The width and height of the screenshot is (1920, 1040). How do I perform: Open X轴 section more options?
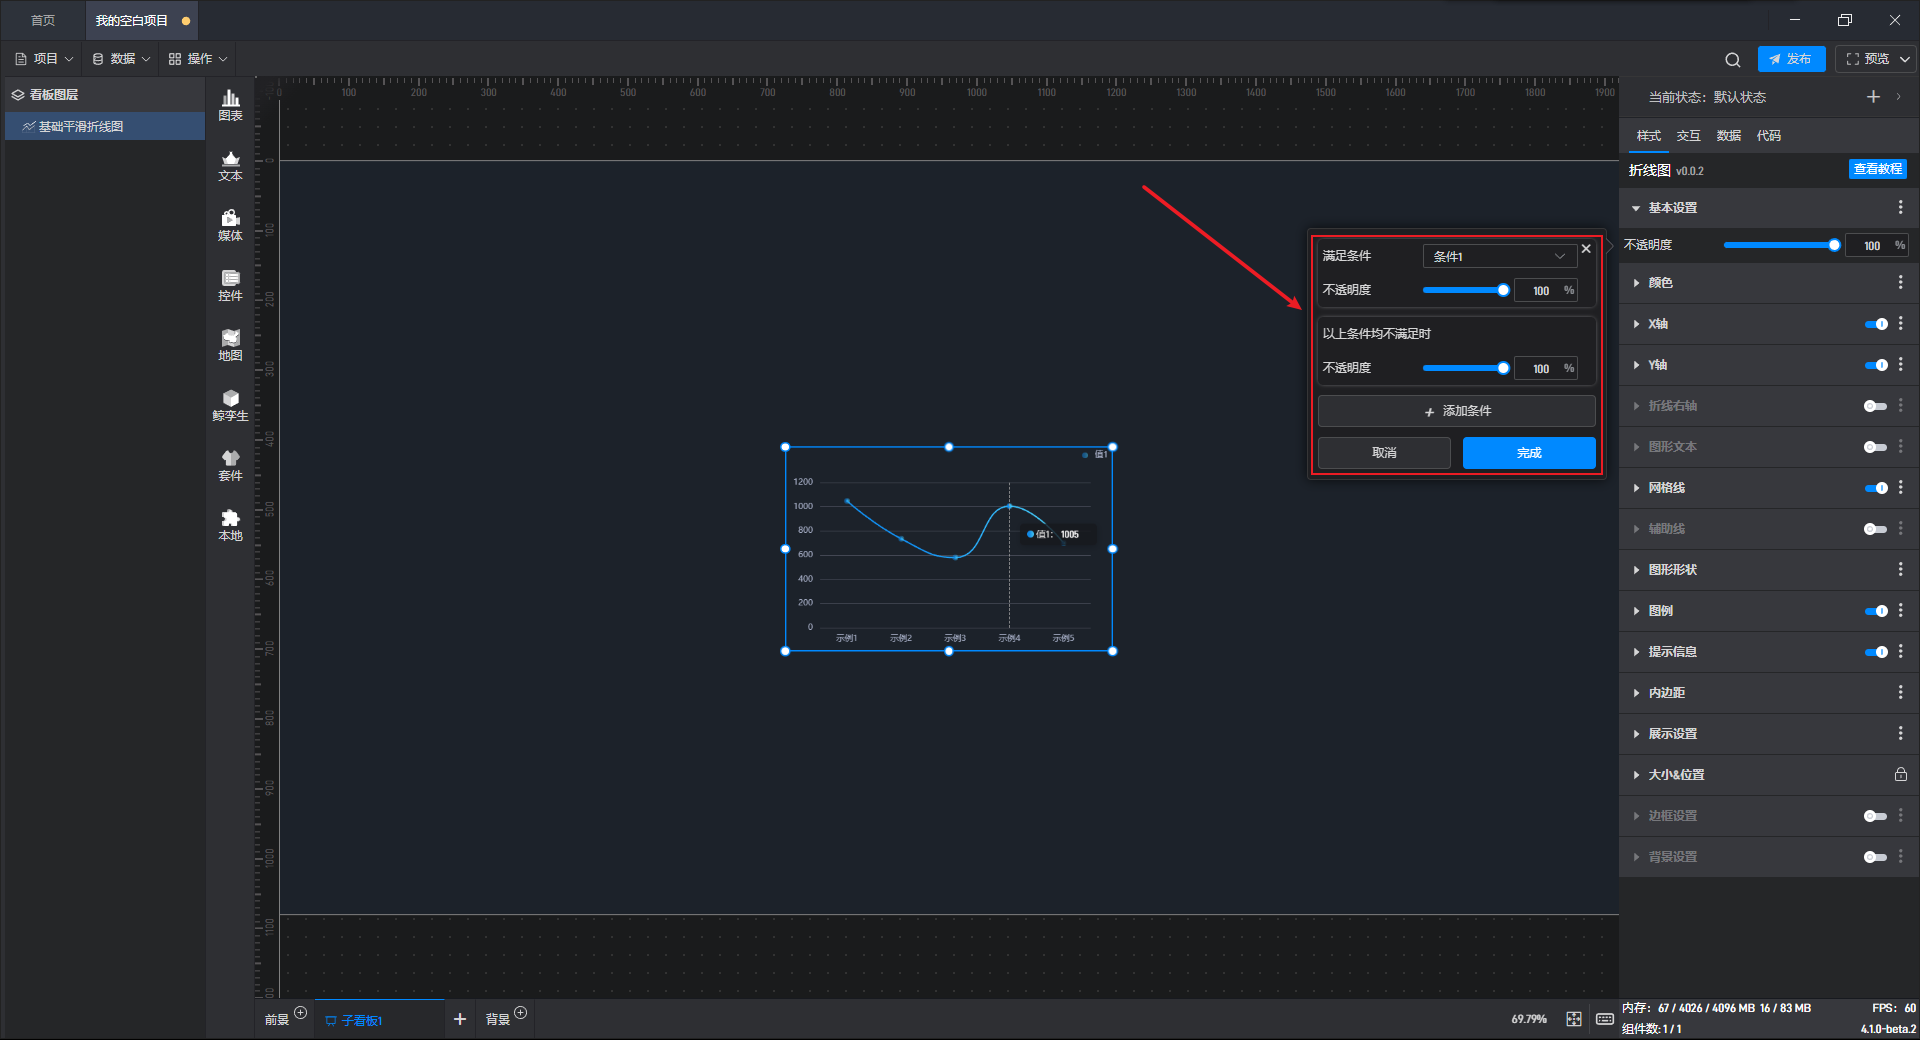point(1901,324)
